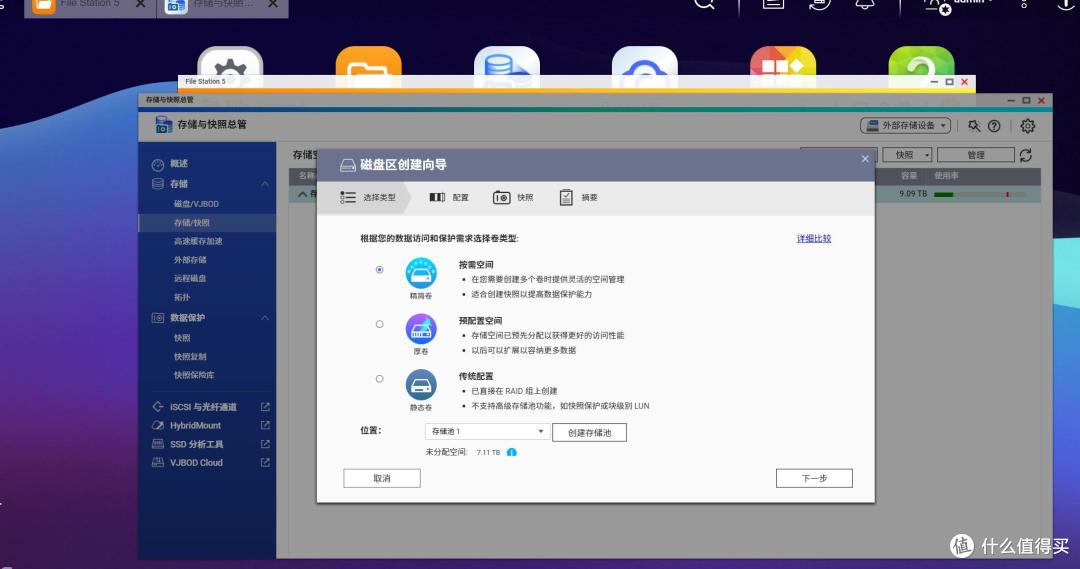This screenshot has height=569, width=1080.
Task: Click the refresh icon next to 管理
Action: pyautogui.click(x=1026, y=155)
